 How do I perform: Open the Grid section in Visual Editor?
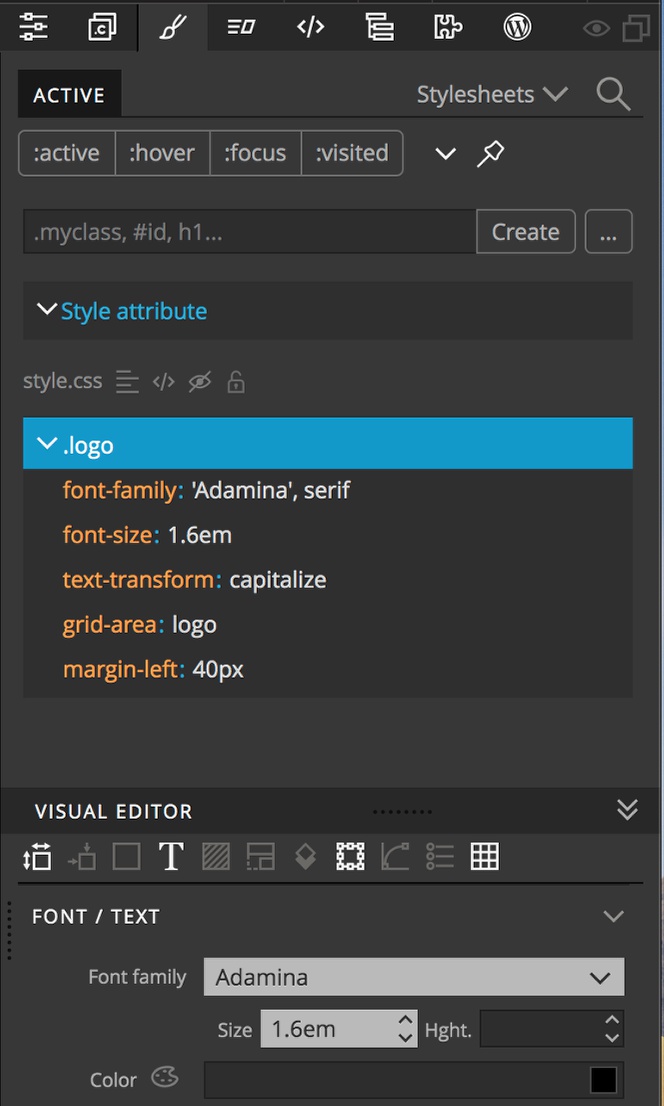tap(485, 857)
